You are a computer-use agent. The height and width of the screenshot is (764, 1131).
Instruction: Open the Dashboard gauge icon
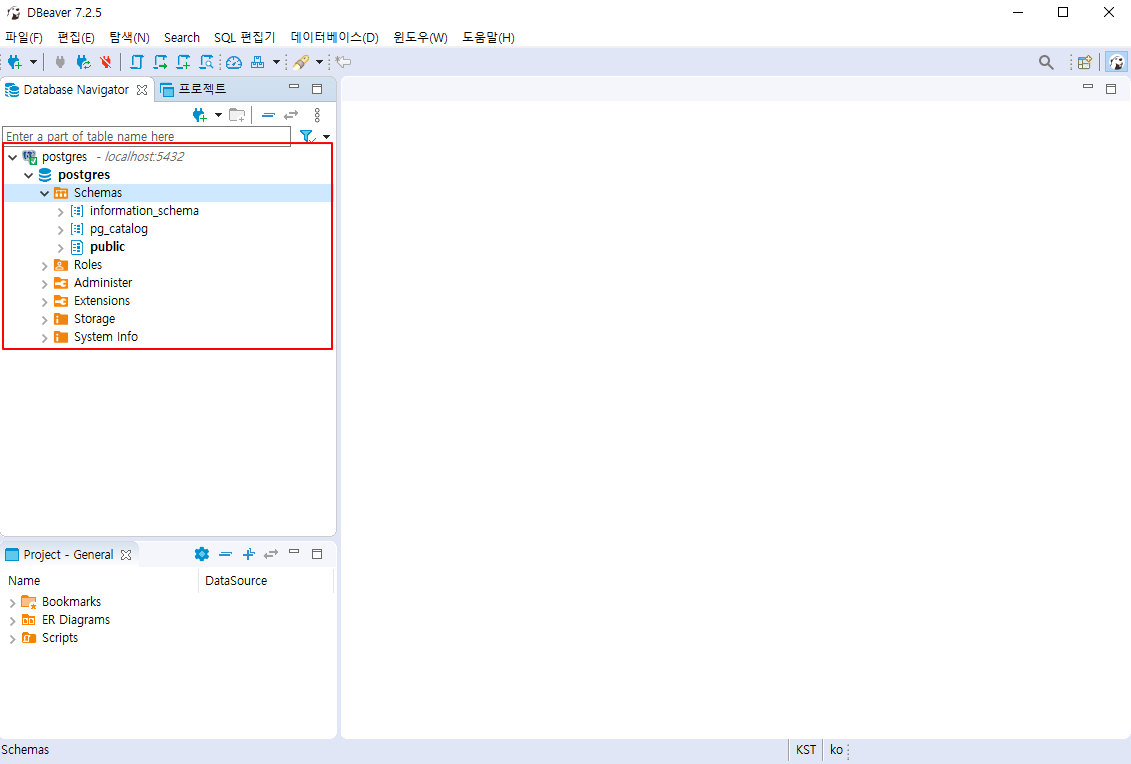point(234,62)
